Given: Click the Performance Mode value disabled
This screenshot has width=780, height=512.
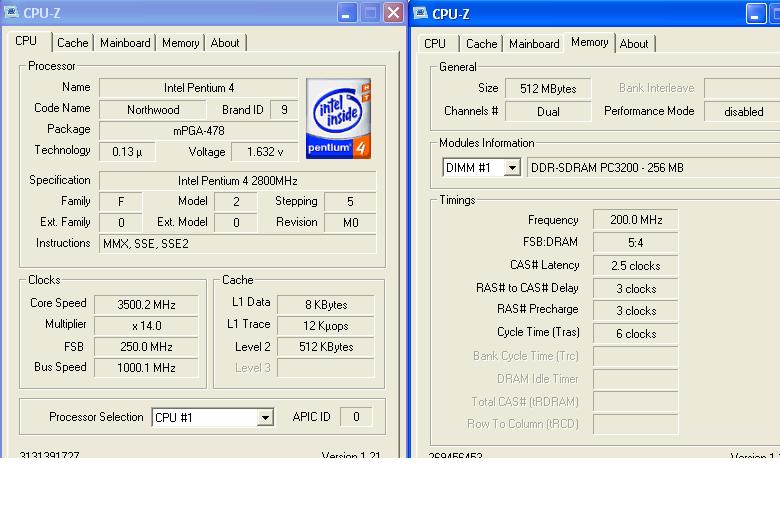Looking at the screenshot, I should point(743,111).
